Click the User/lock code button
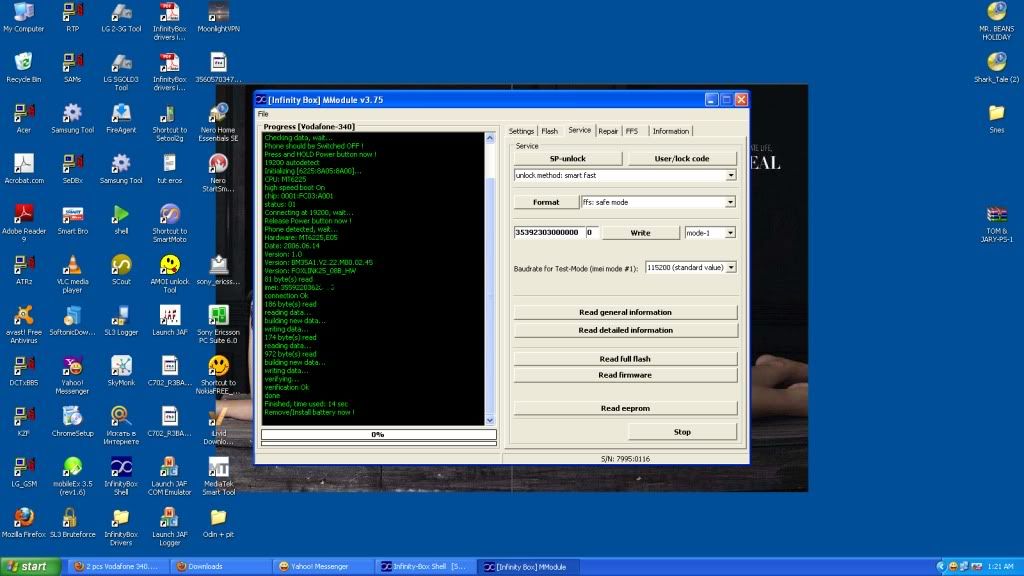1024x576 pixels. (x=682, y=159)
